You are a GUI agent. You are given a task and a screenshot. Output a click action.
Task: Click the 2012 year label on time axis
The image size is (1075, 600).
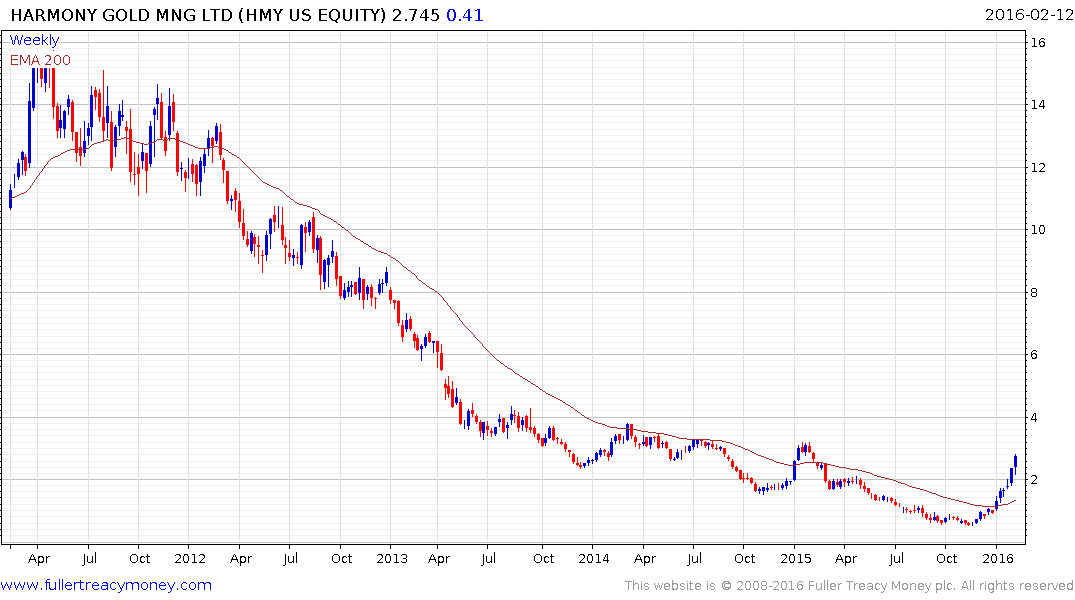(190, 559)
